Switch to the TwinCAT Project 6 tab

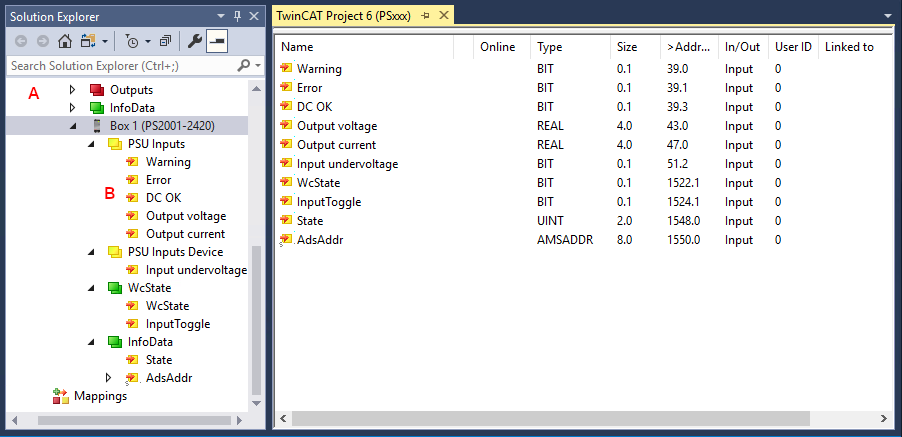pyautogui.click(x=345, y=15)
